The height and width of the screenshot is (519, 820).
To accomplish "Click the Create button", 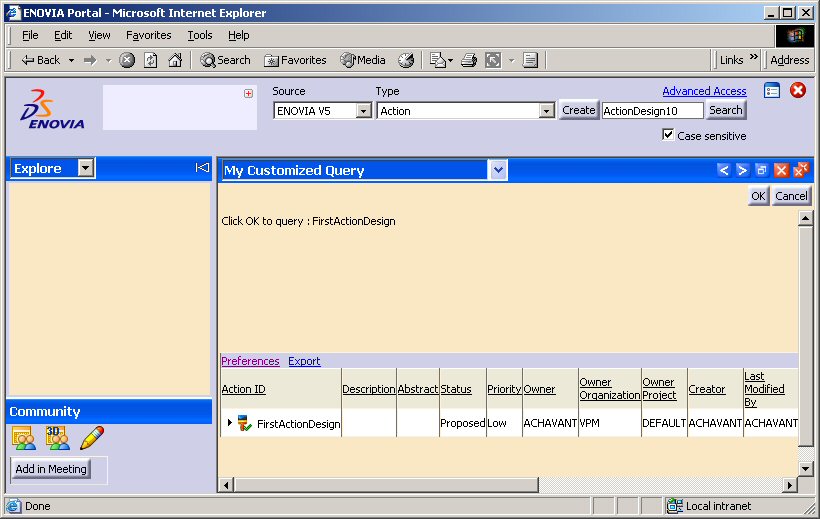I will click(578, 110).
